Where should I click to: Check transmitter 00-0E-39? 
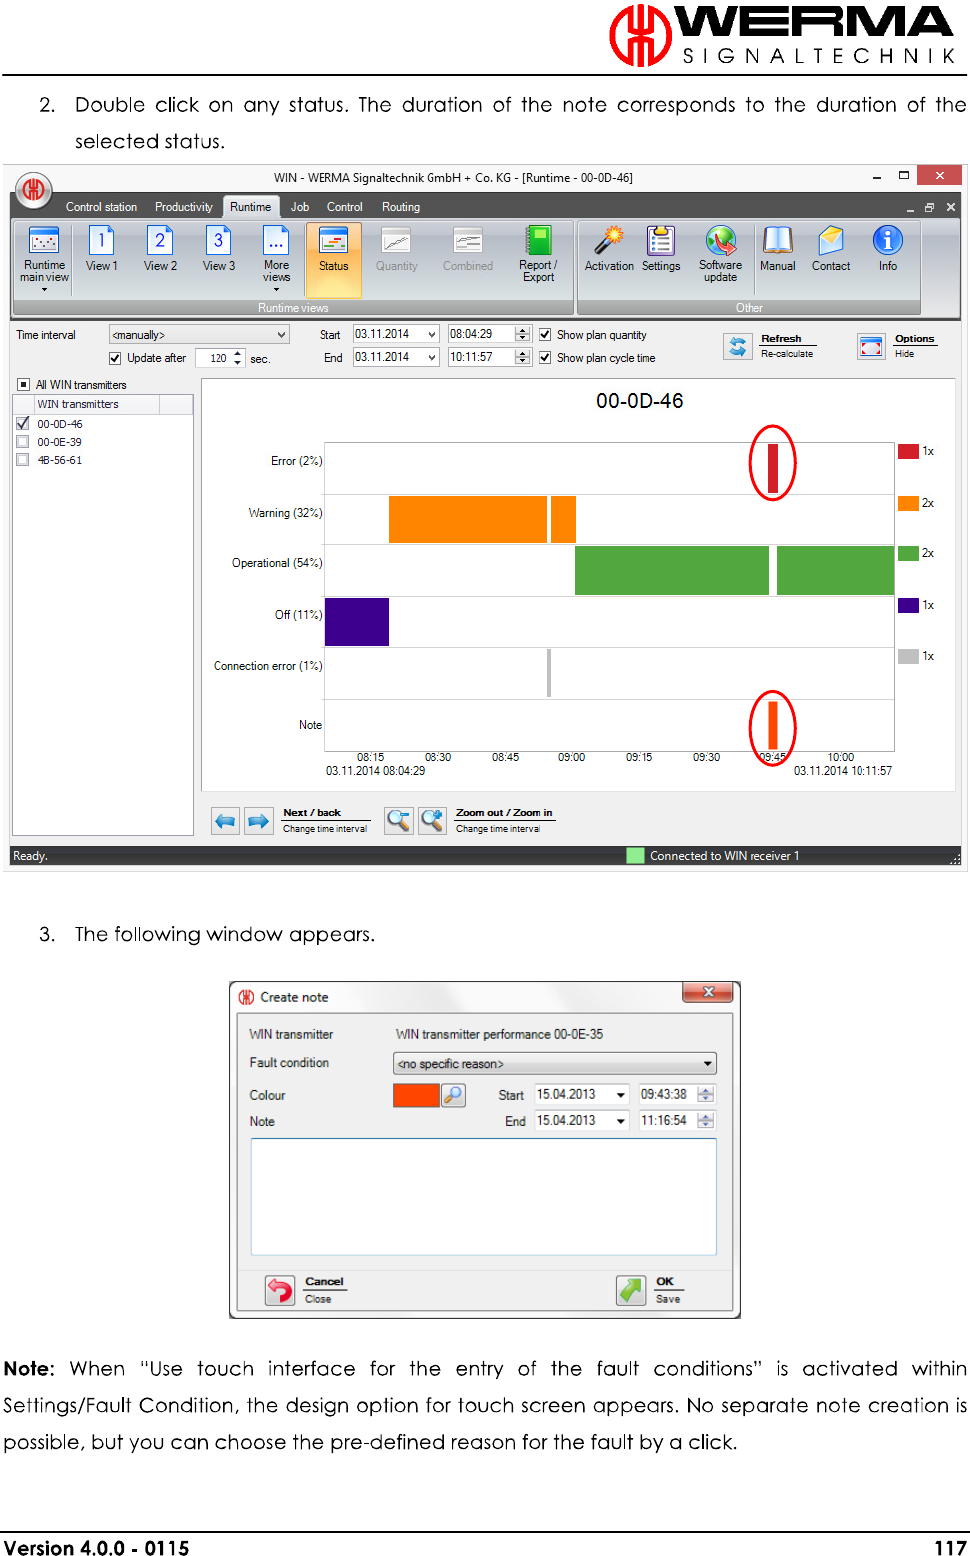23,441
